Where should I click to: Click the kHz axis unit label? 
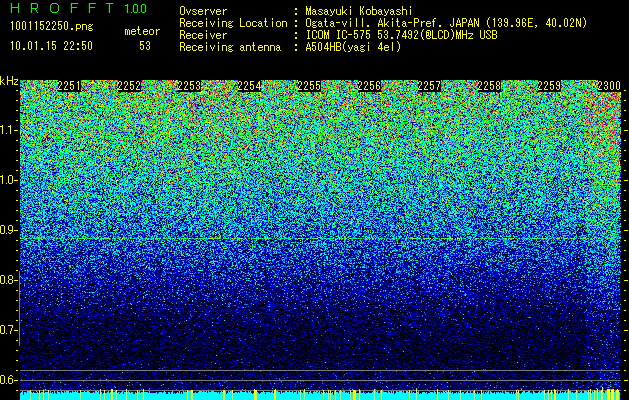[x=9, y=81]
